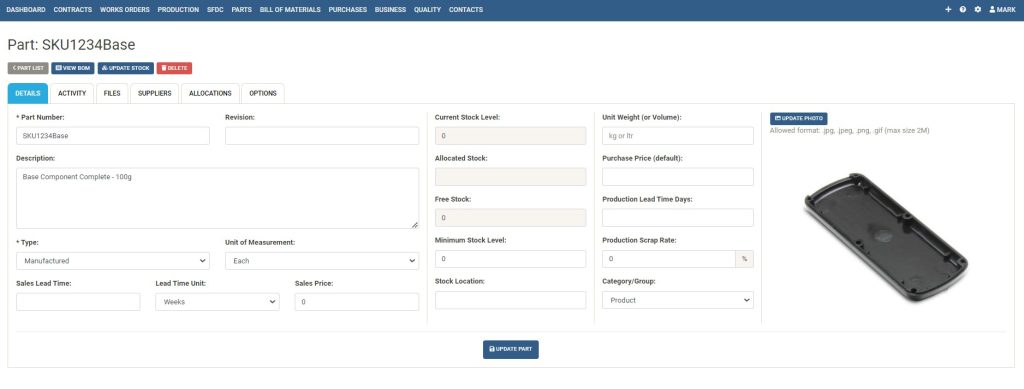Expand the Category/Group dropdown
The image size is (1024, 389).
click(x=678, y=300)
